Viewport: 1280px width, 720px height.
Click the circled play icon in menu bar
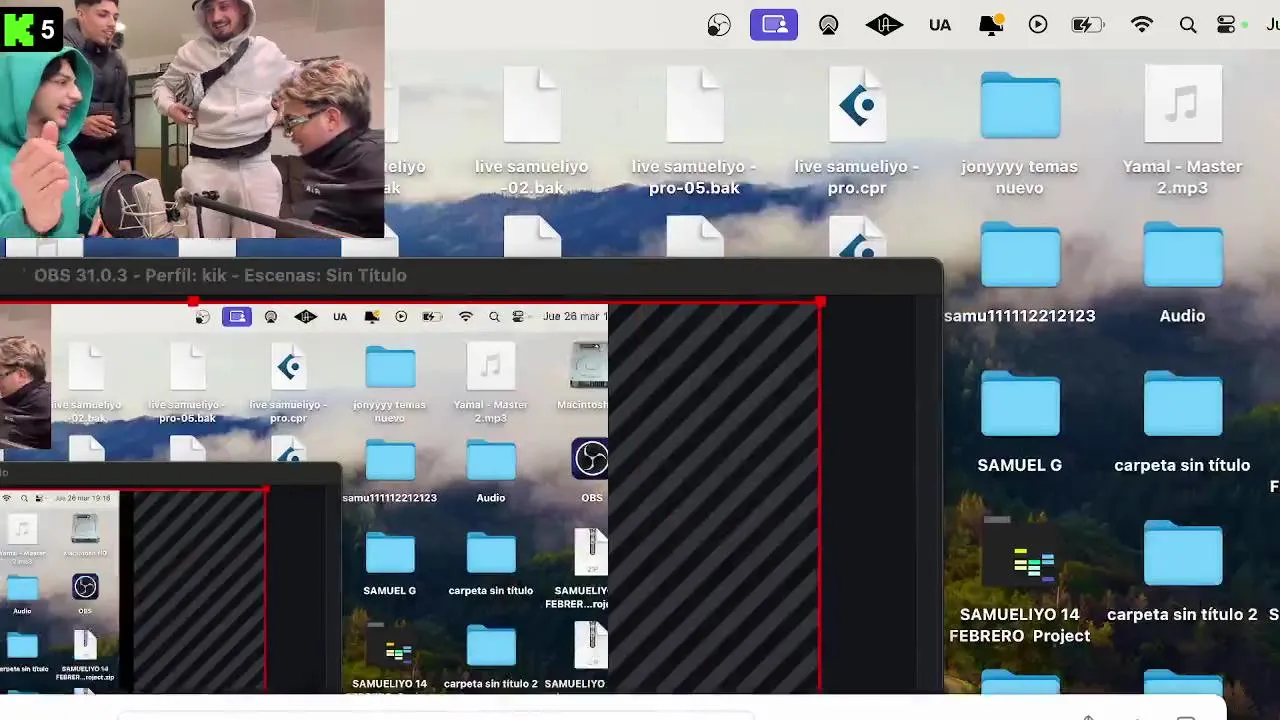1038,25
